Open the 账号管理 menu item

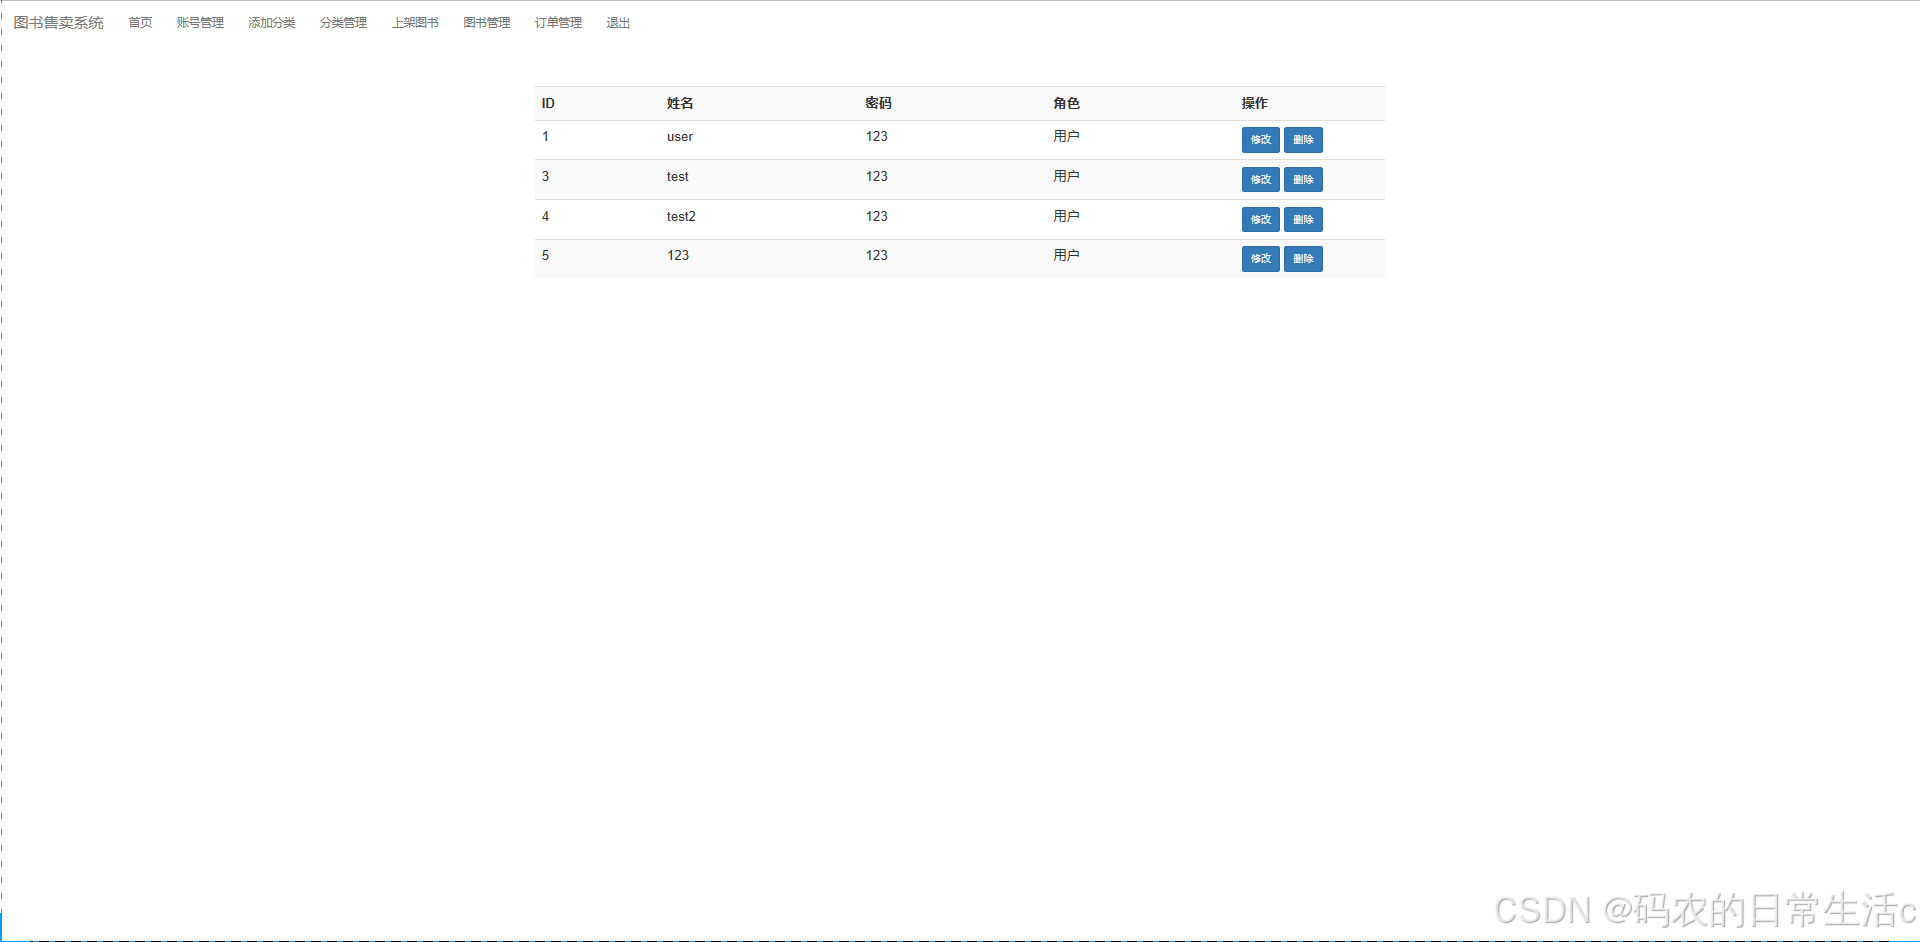pyautogui.click(x=198, y=22)
